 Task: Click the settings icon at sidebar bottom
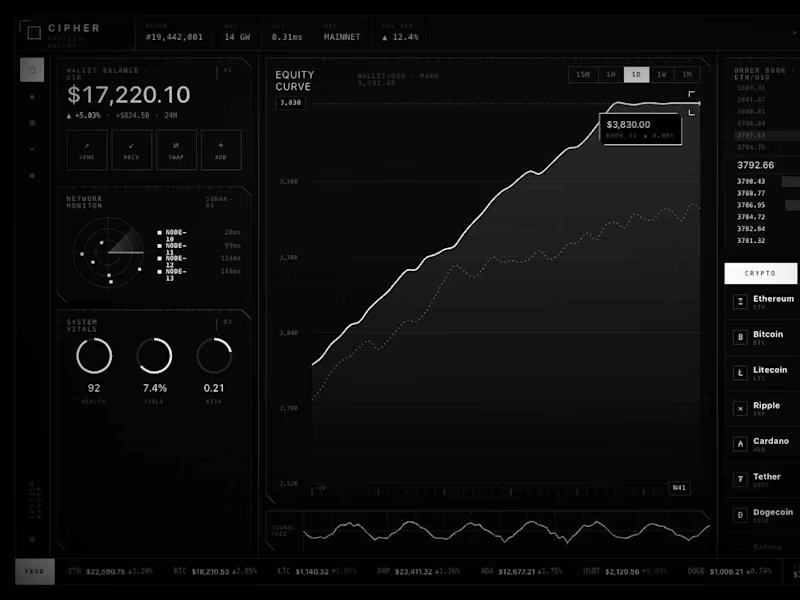(x=32, y=539)
